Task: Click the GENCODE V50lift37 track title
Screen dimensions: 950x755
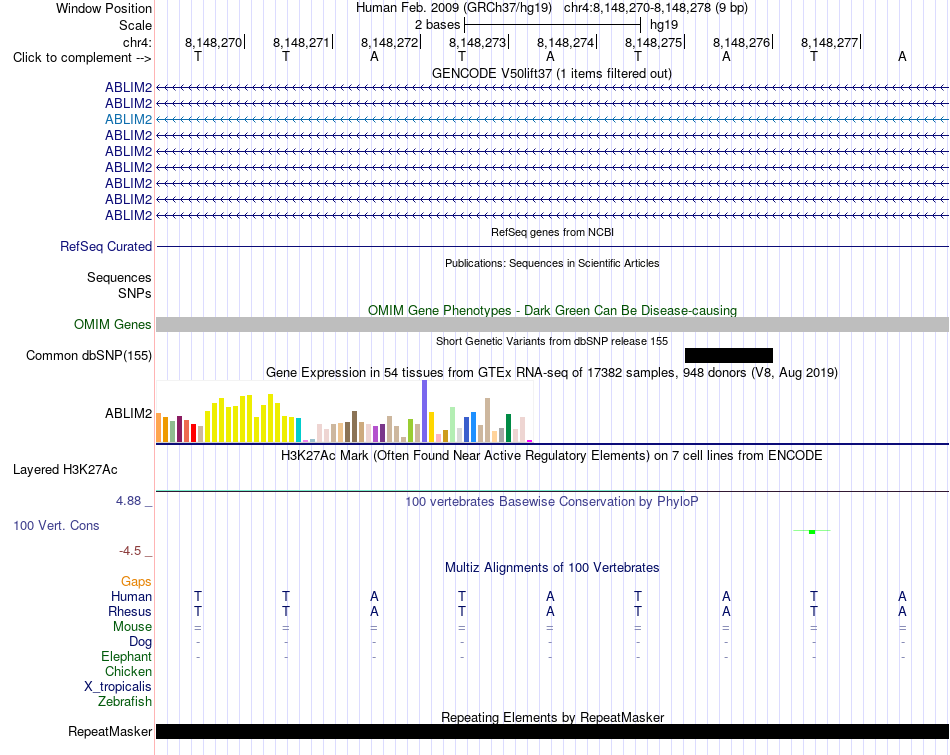Action: (x=551, y=73)
